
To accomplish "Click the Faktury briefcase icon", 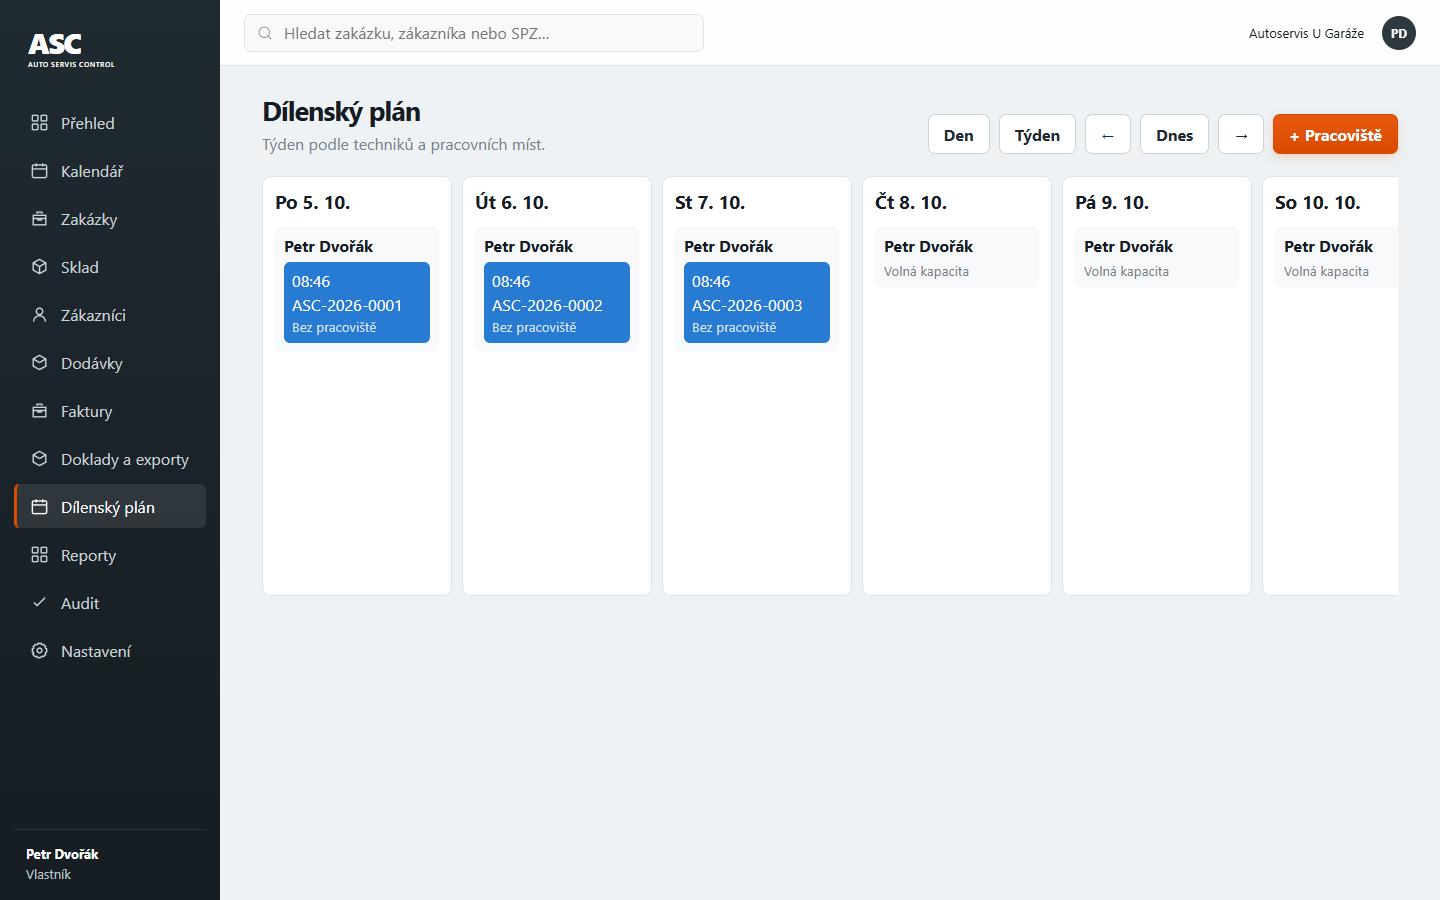I will pyautogui.click(x=39, y=411).
